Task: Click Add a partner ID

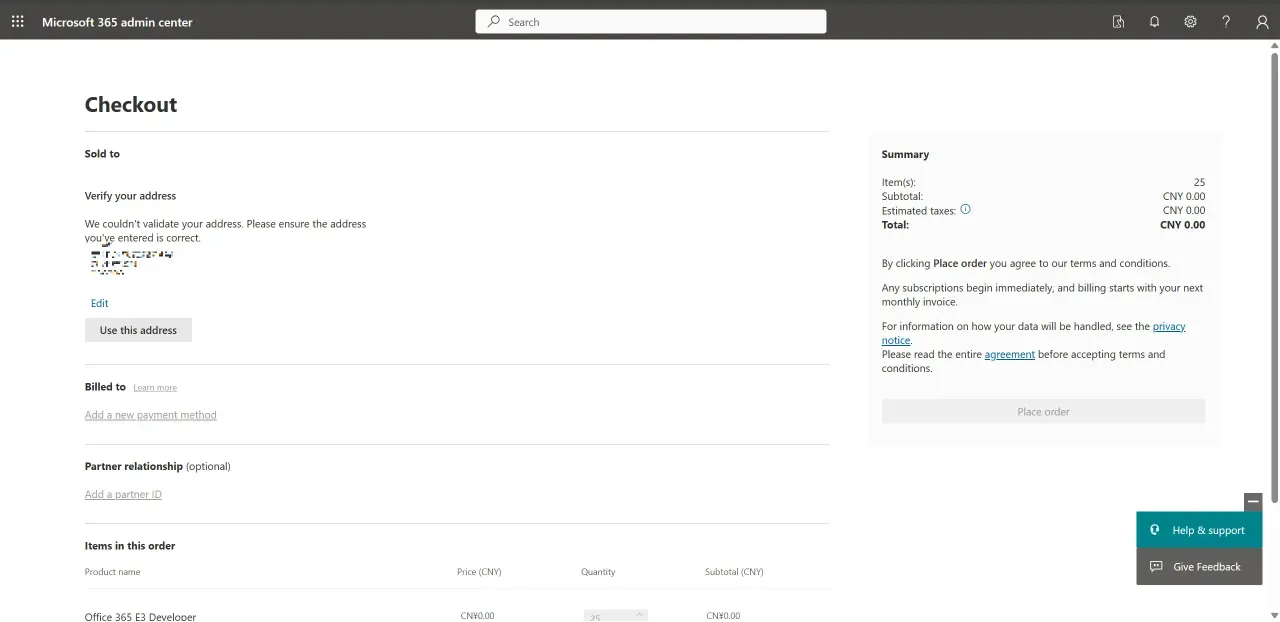Action: [123, 495]
